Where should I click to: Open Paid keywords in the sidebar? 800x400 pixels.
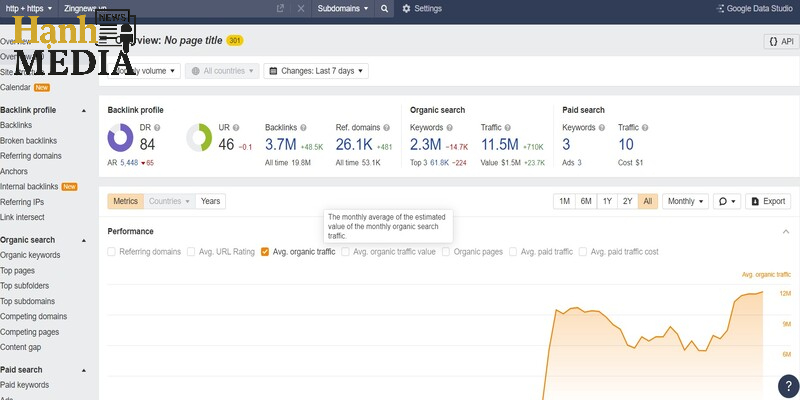[24, 385]
